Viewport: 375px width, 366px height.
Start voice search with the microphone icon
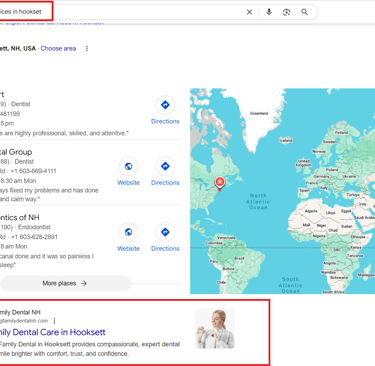tap(269, 12)
